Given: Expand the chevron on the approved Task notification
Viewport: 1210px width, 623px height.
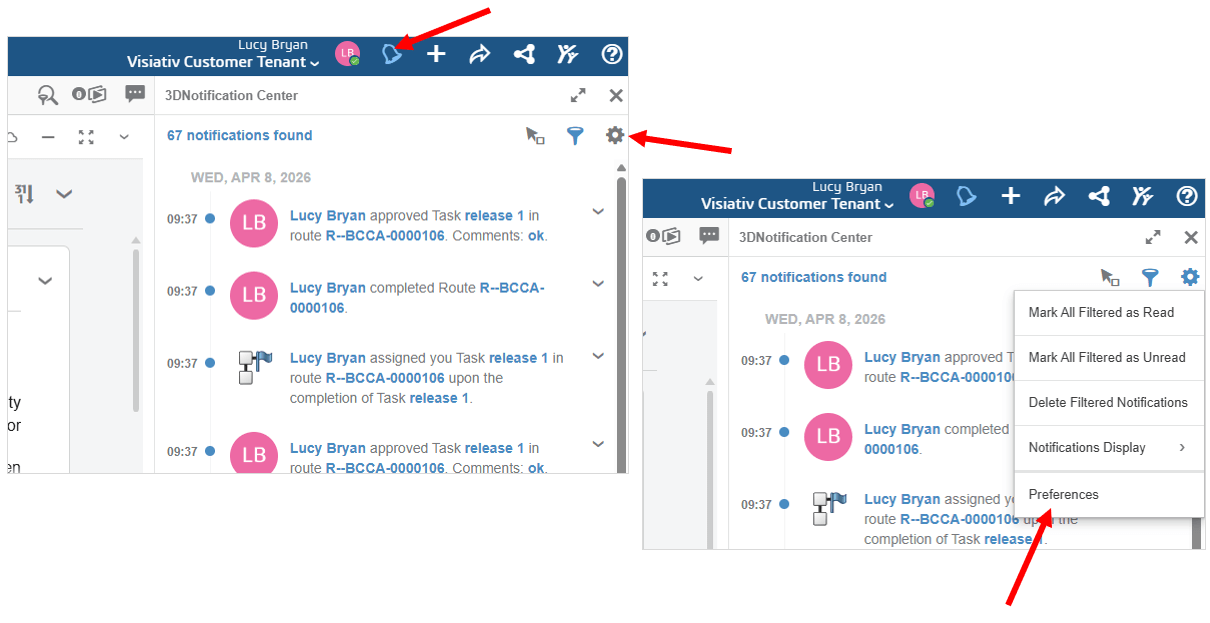Looking at the screenshot, I should (x=597, y=211).
